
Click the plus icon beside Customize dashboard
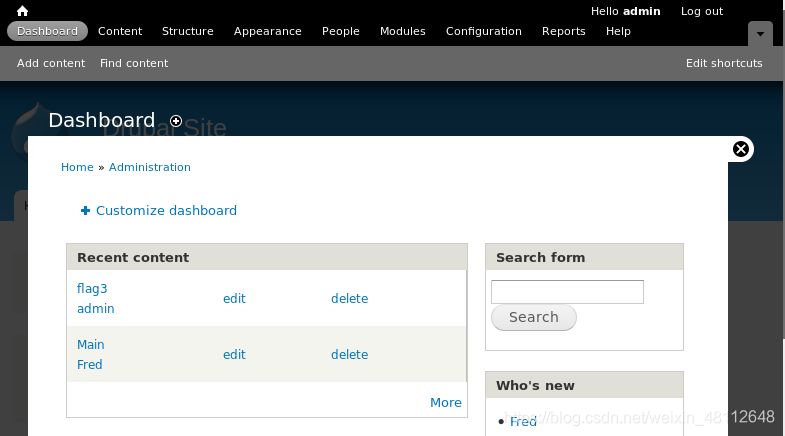tap(86, 211)
